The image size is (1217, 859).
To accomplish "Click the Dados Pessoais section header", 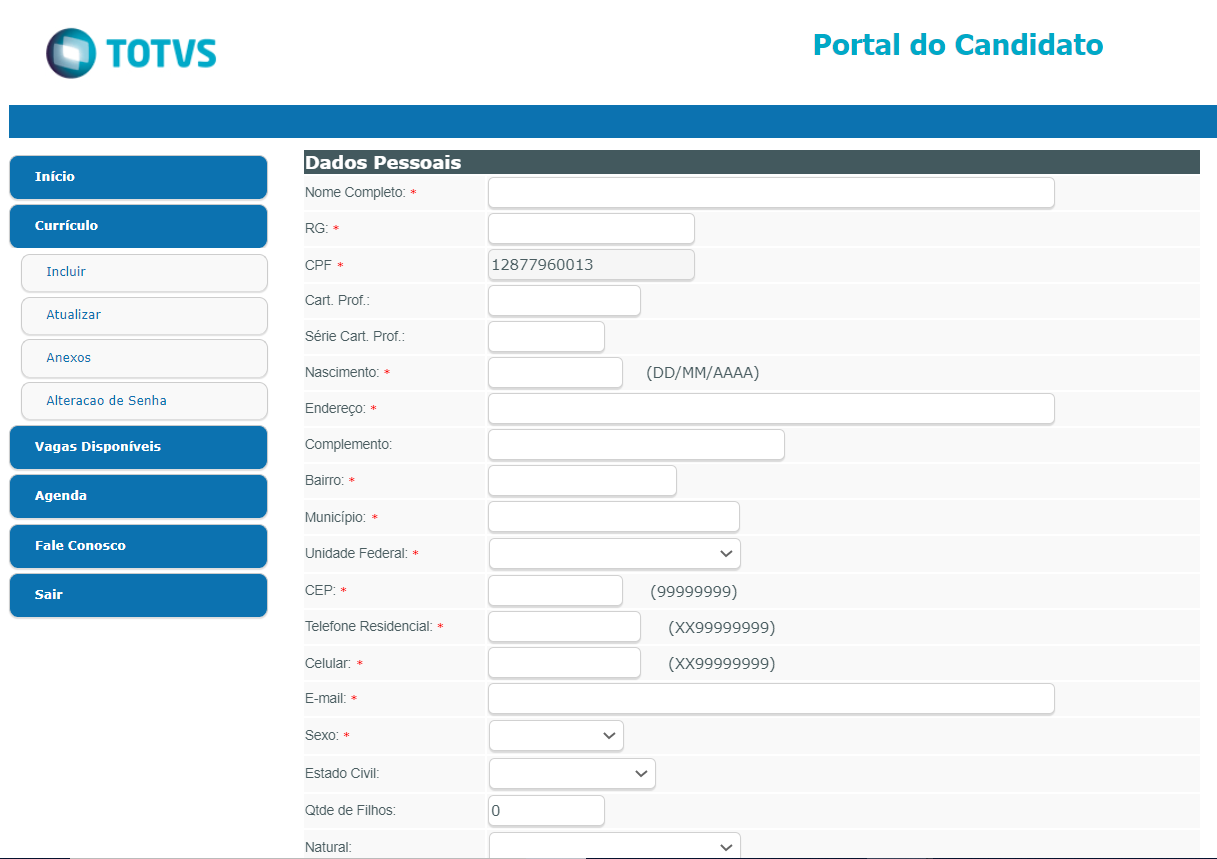I will (x=751, y=162).
